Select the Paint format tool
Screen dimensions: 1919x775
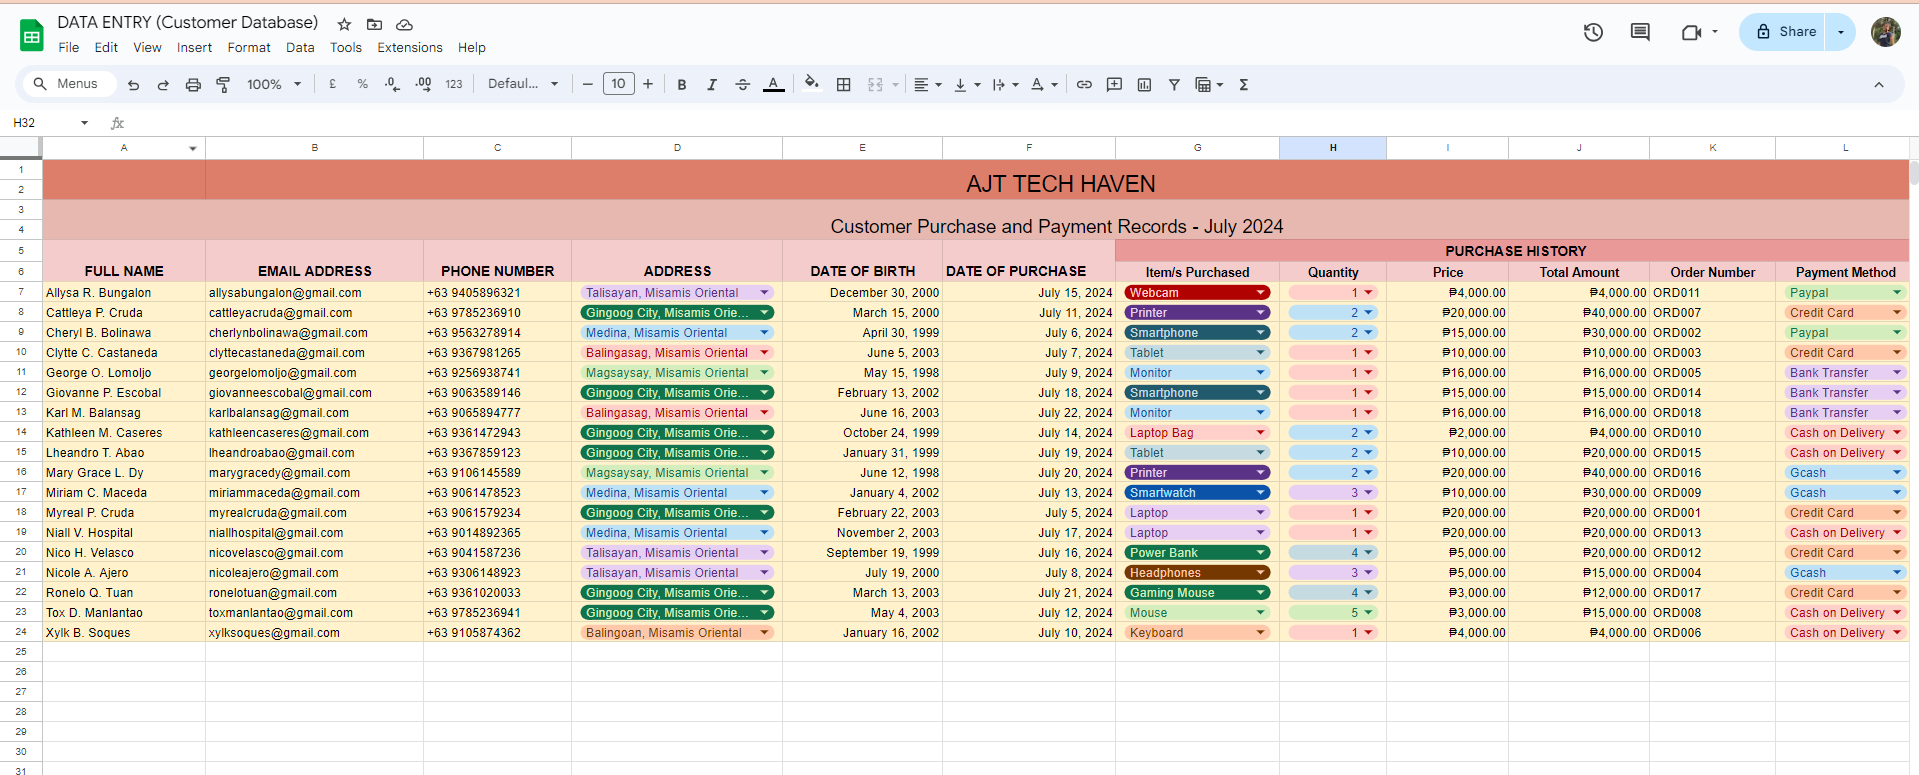click(223, 85)
